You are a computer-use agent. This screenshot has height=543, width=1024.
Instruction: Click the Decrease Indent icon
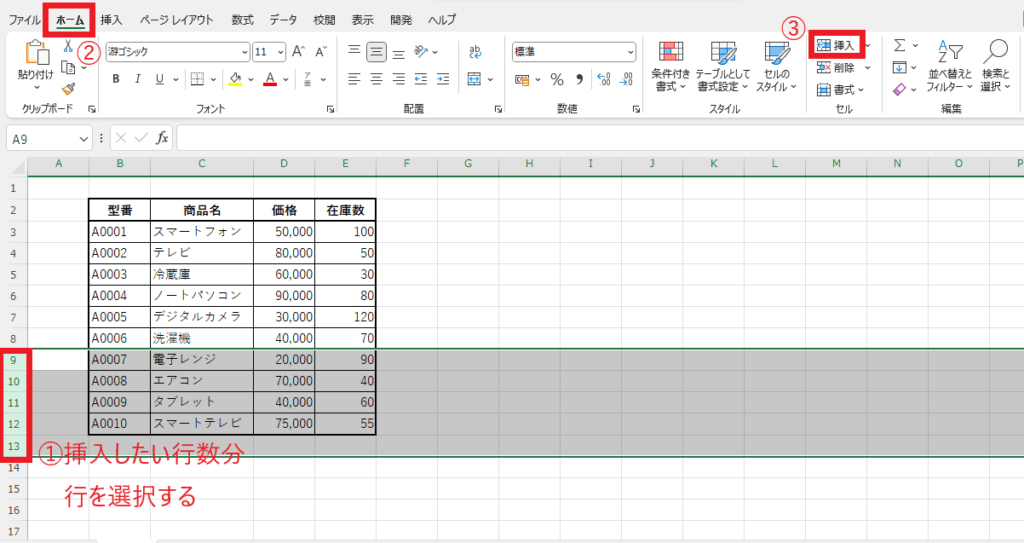pyautogui.click(x=421, y=79)
